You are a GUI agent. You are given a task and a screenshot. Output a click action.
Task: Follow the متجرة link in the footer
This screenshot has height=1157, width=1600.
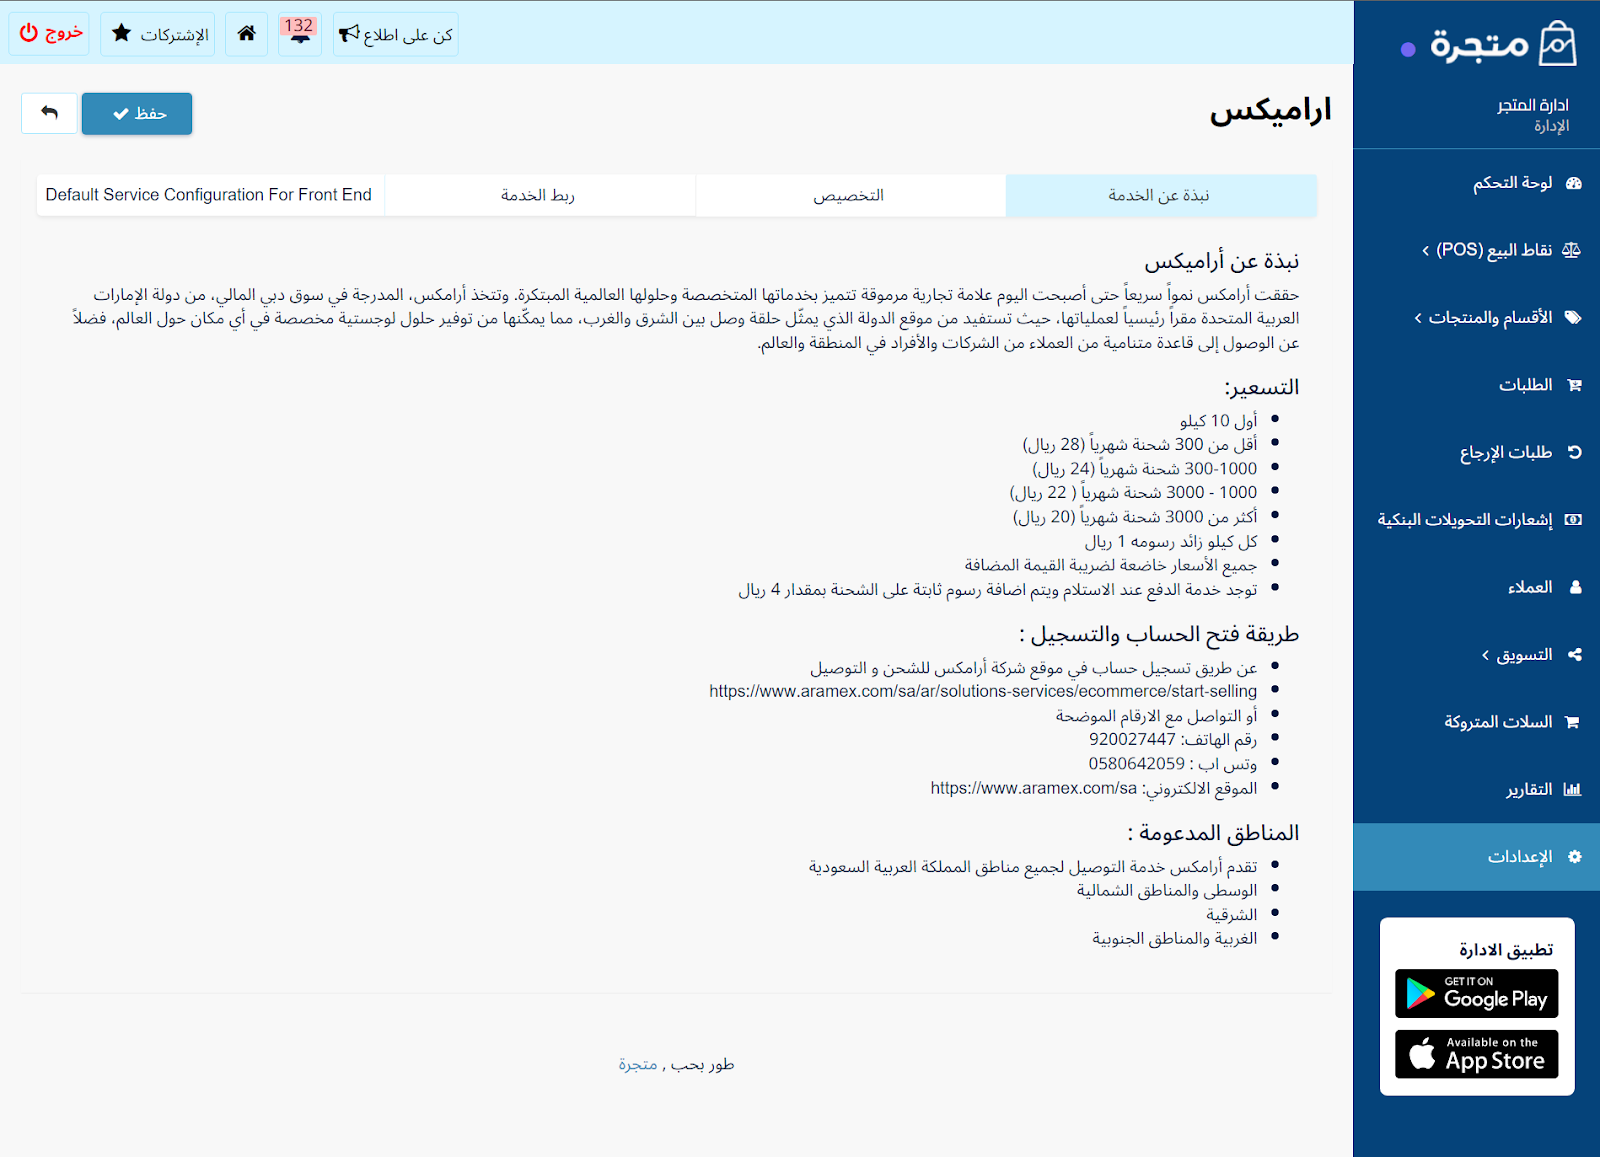638,1065
